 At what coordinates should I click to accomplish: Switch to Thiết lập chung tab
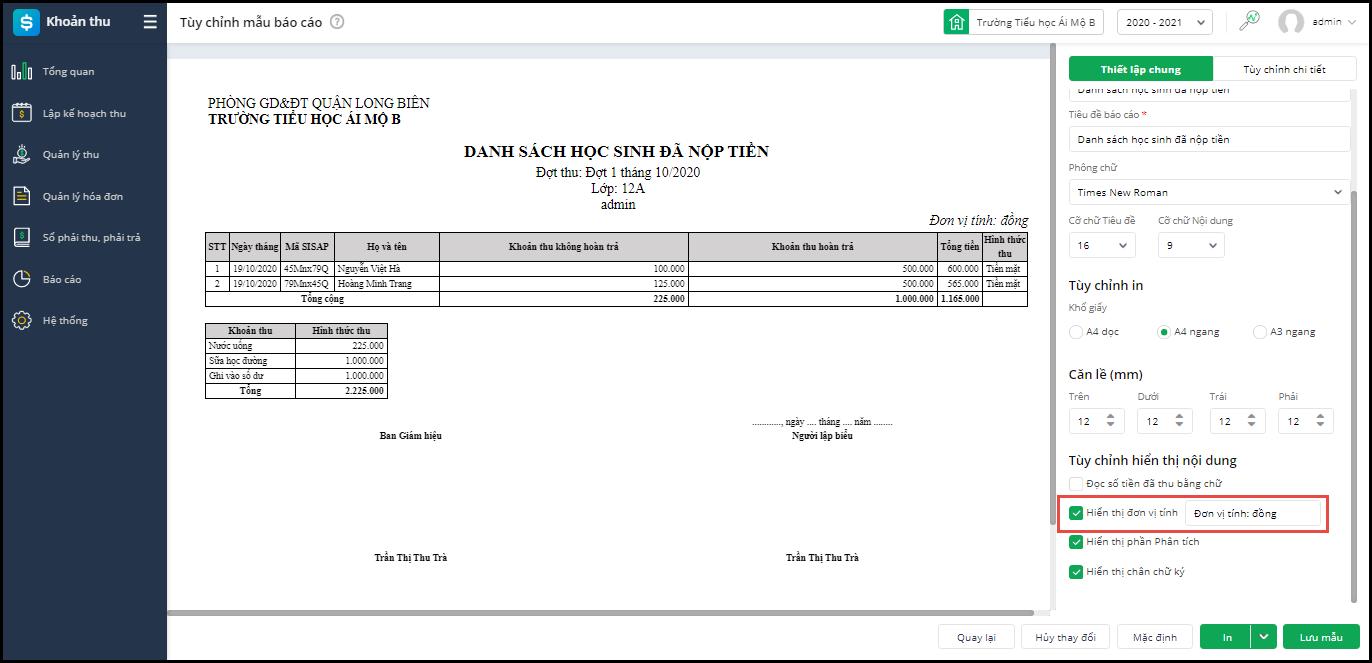[x=1141, y=69]
